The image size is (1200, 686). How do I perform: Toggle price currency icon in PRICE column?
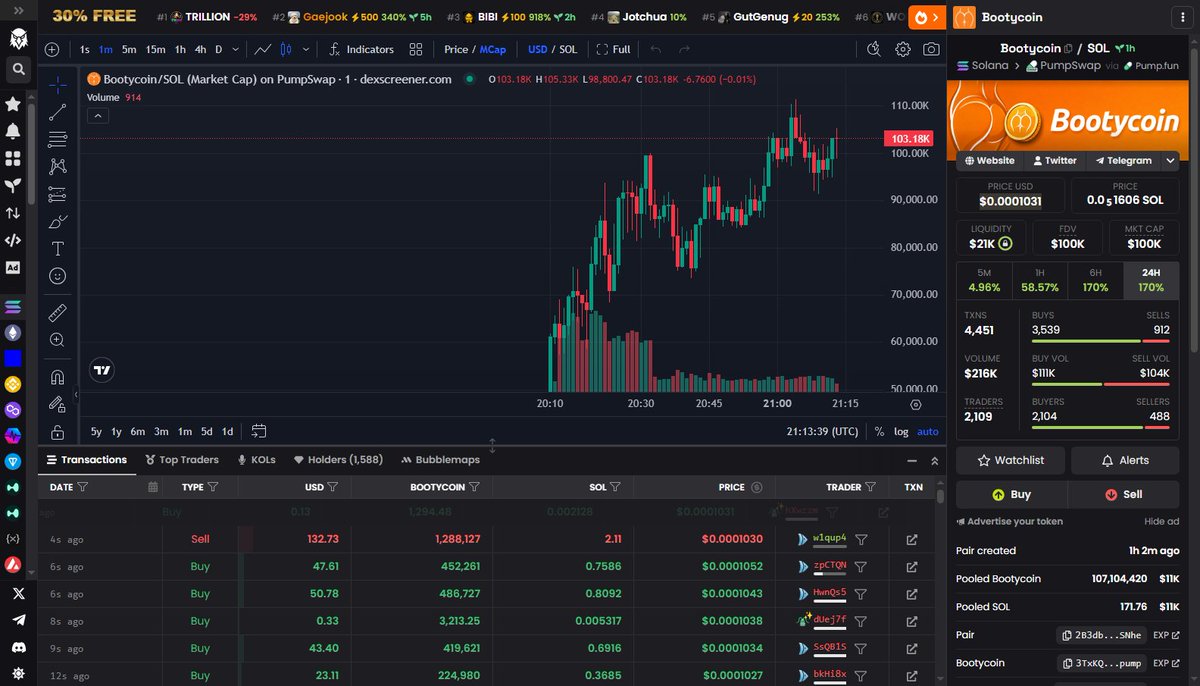[x=756, y=487]
